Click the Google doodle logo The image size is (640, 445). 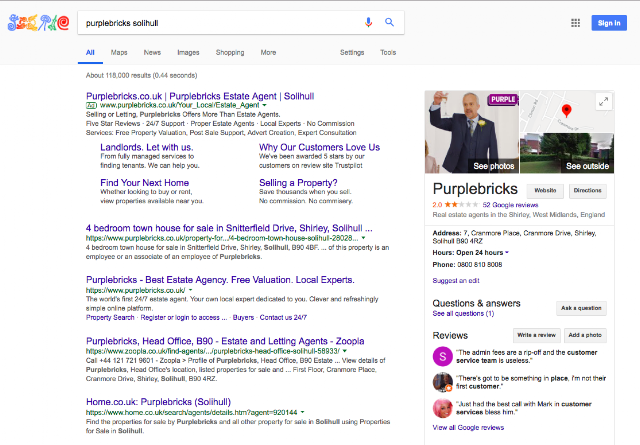(38, 23)
